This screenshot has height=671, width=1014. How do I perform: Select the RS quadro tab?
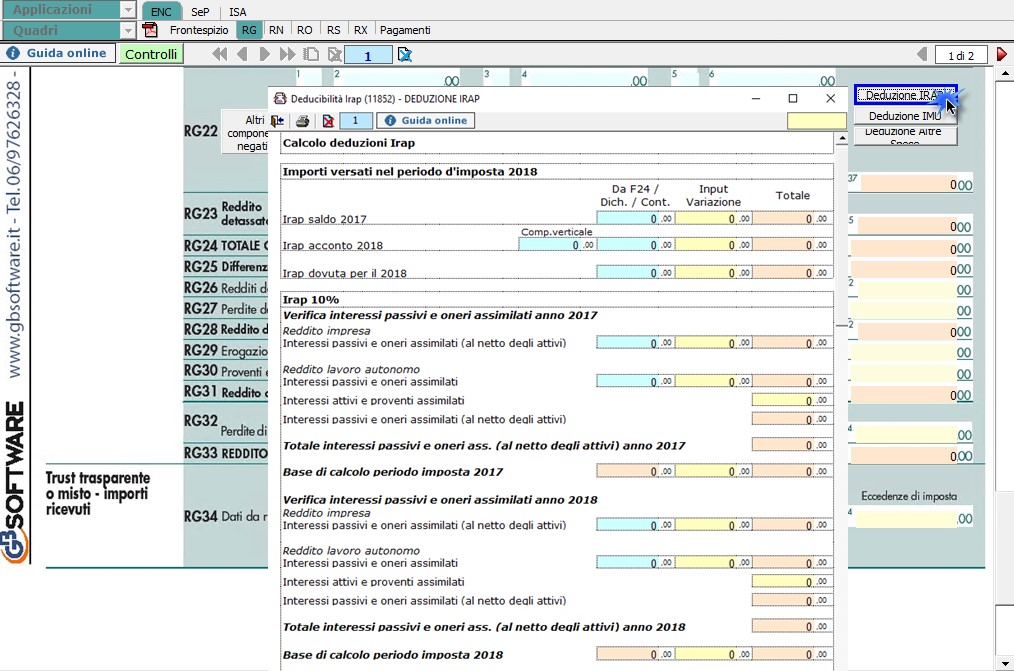pyautogui.click(x=333, y=30)
